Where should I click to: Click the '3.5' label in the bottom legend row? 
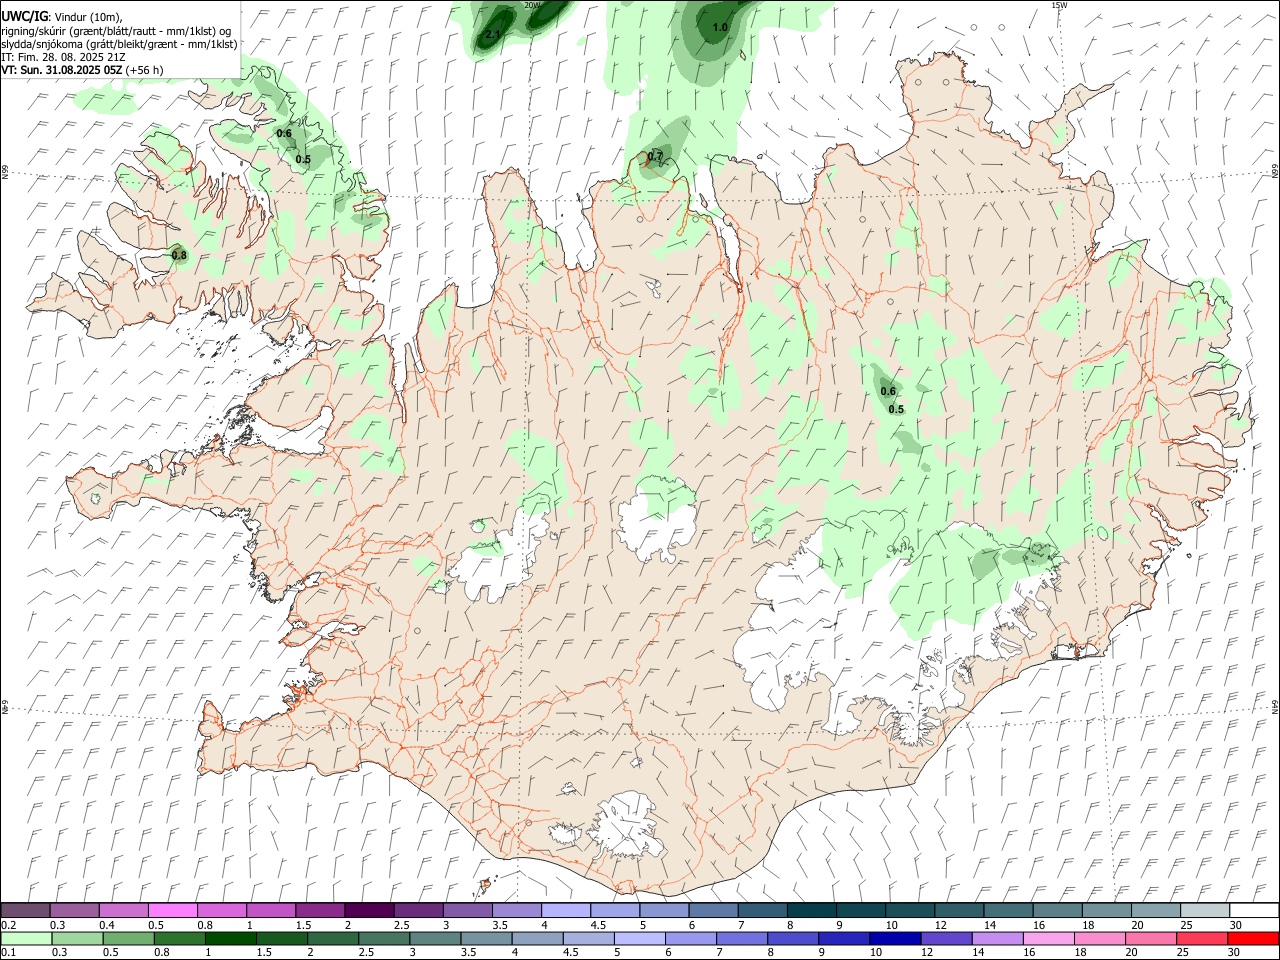click(x=467, y=953)
